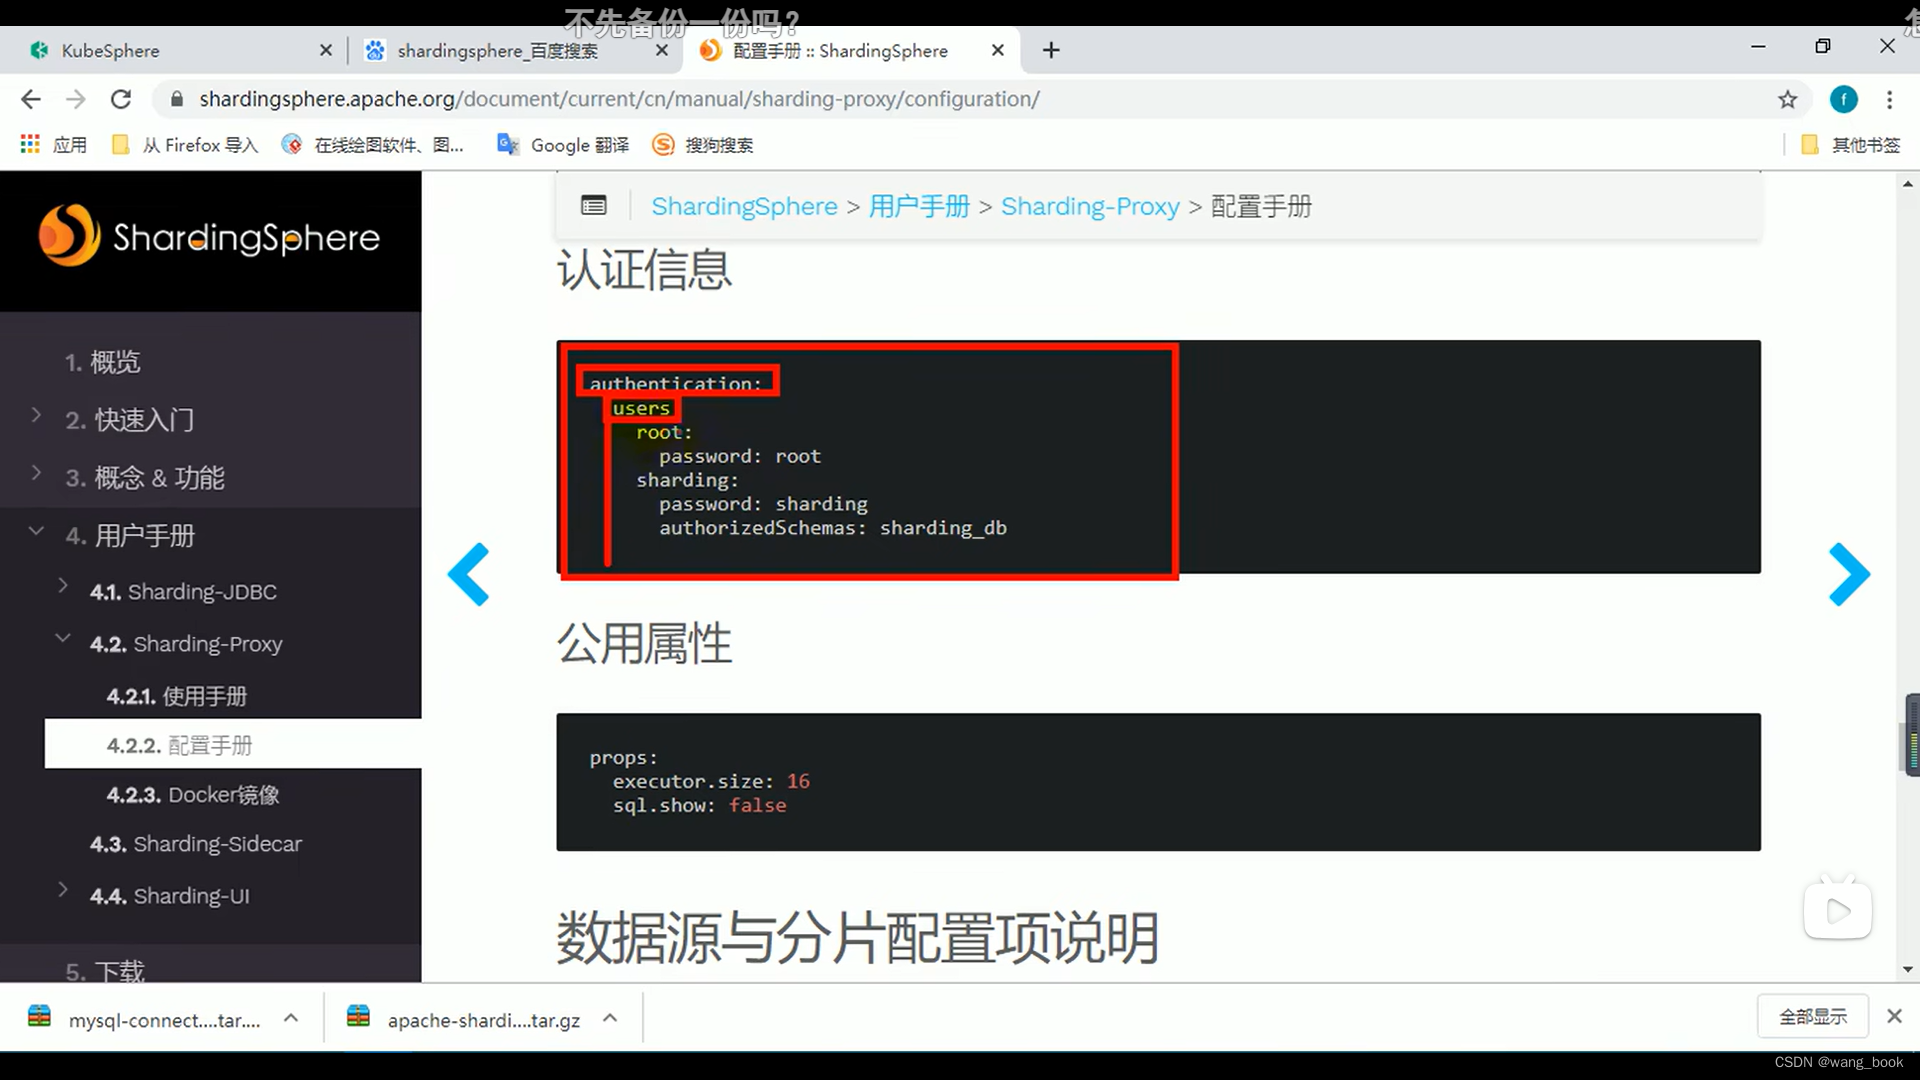The width and height of the screenshot is (1920, 1080).
Task: Open the apache-shardi tar.gz download
Action: click(x=465, y=1019)
